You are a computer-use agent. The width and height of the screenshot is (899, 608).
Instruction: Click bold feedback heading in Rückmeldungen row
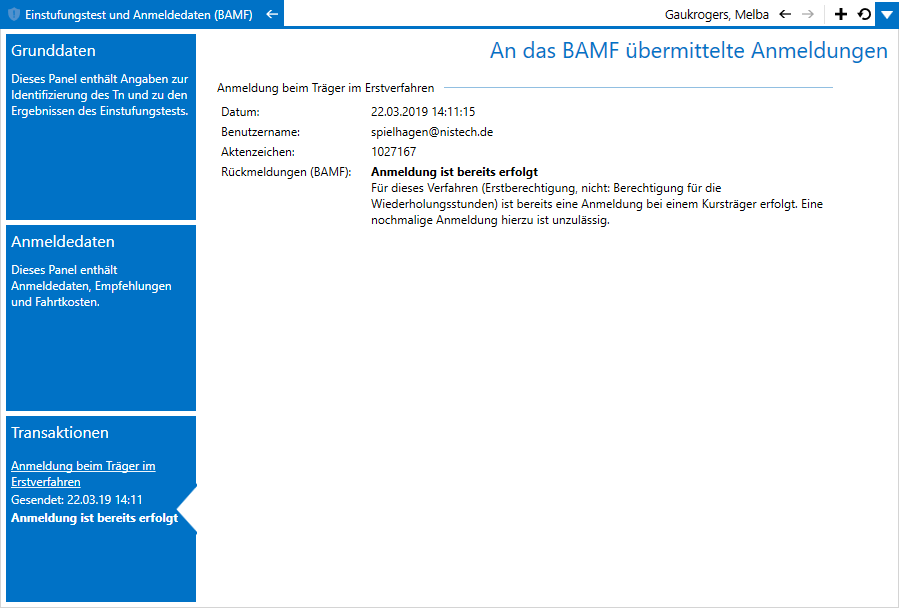[454, 172]
